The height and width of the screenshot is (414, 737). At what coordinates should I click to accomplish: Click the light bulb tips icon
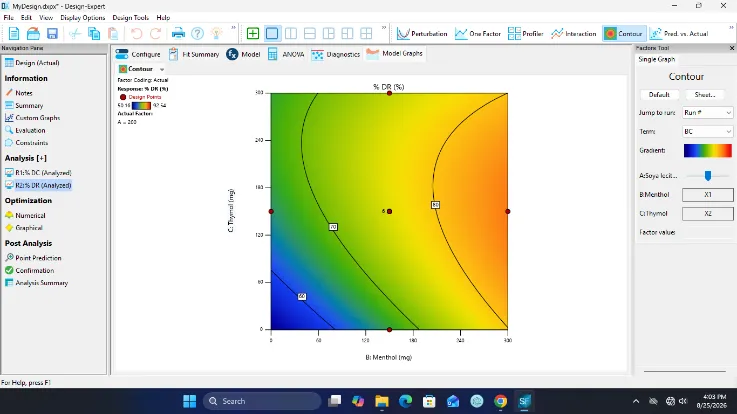pyautogui.click(x=216, y=33)
